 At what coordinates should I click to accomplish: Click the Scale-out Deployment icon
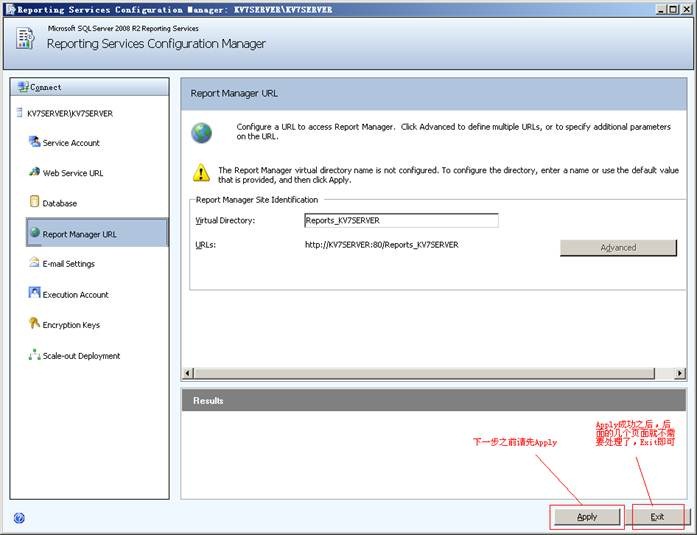[34, 354]
